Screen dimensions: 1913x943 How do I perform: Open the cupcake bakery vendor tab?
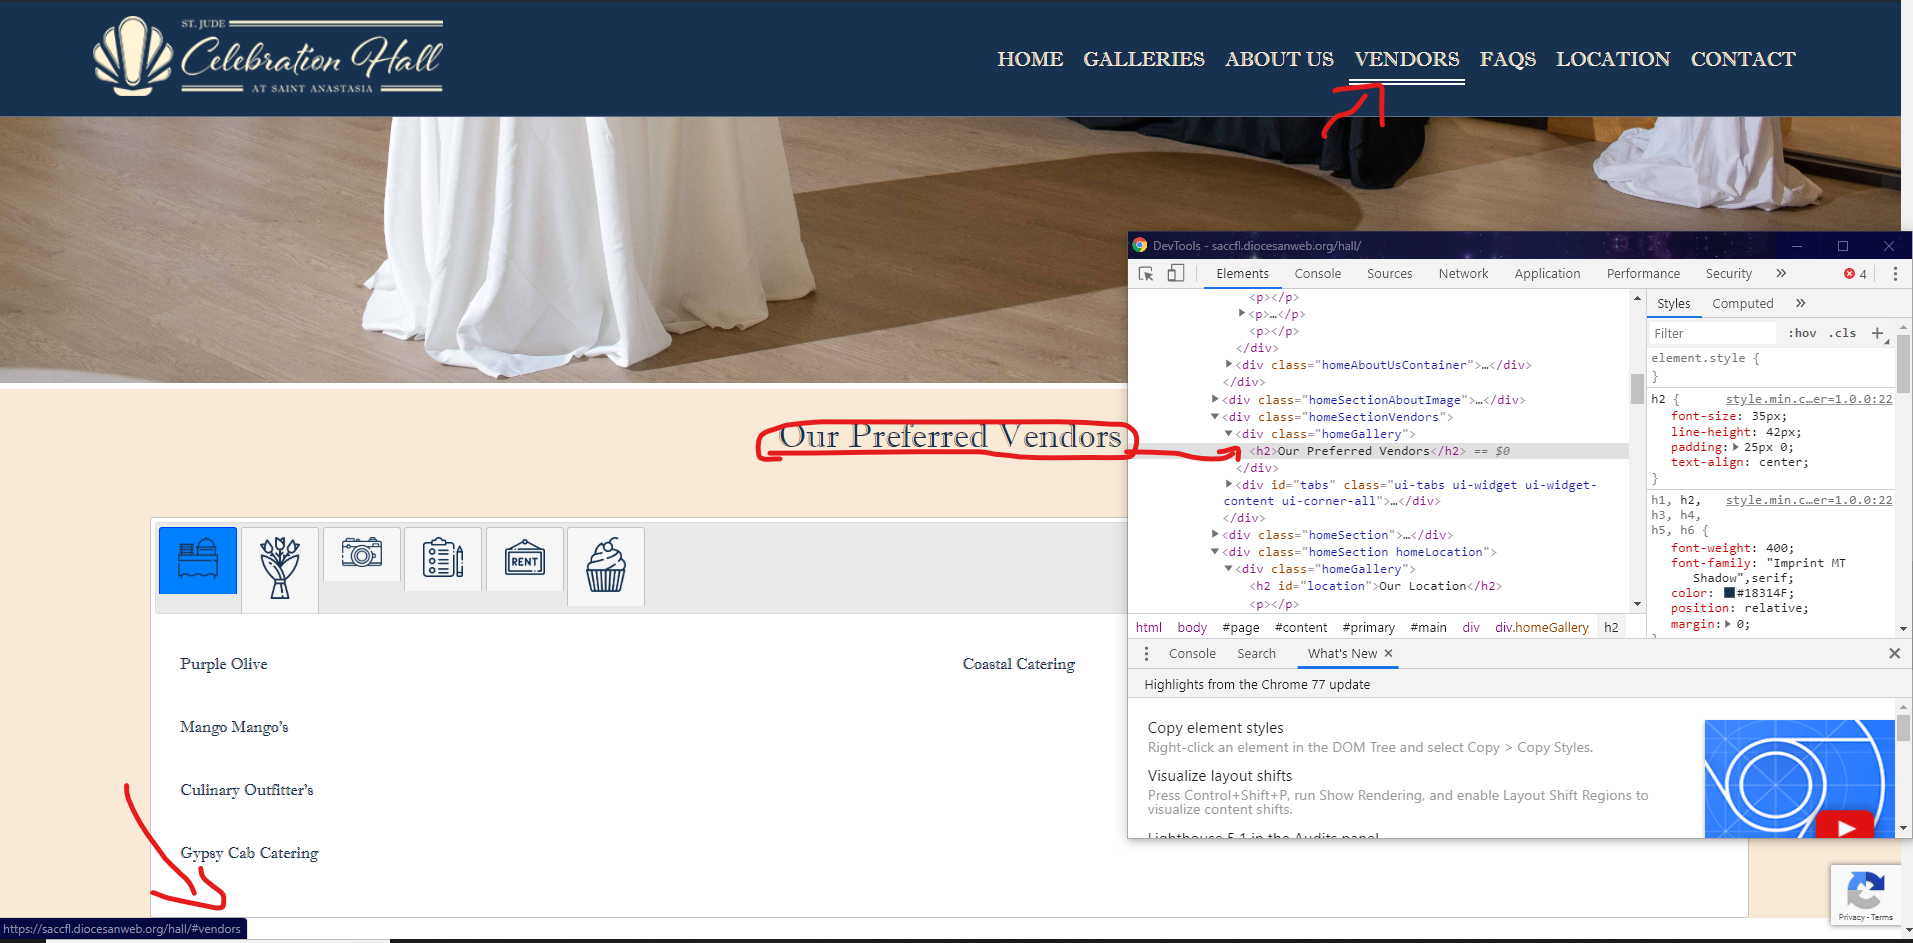pos(606,565)
